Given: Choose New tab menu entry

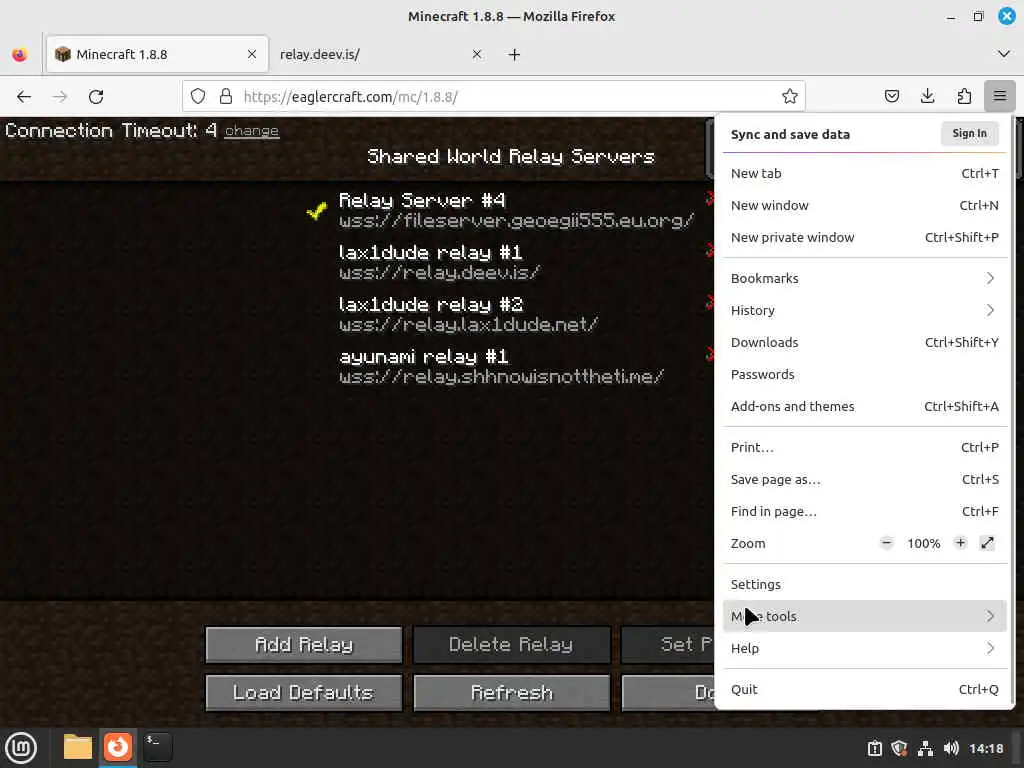Looking at the screenshot, I should [864, 173].
